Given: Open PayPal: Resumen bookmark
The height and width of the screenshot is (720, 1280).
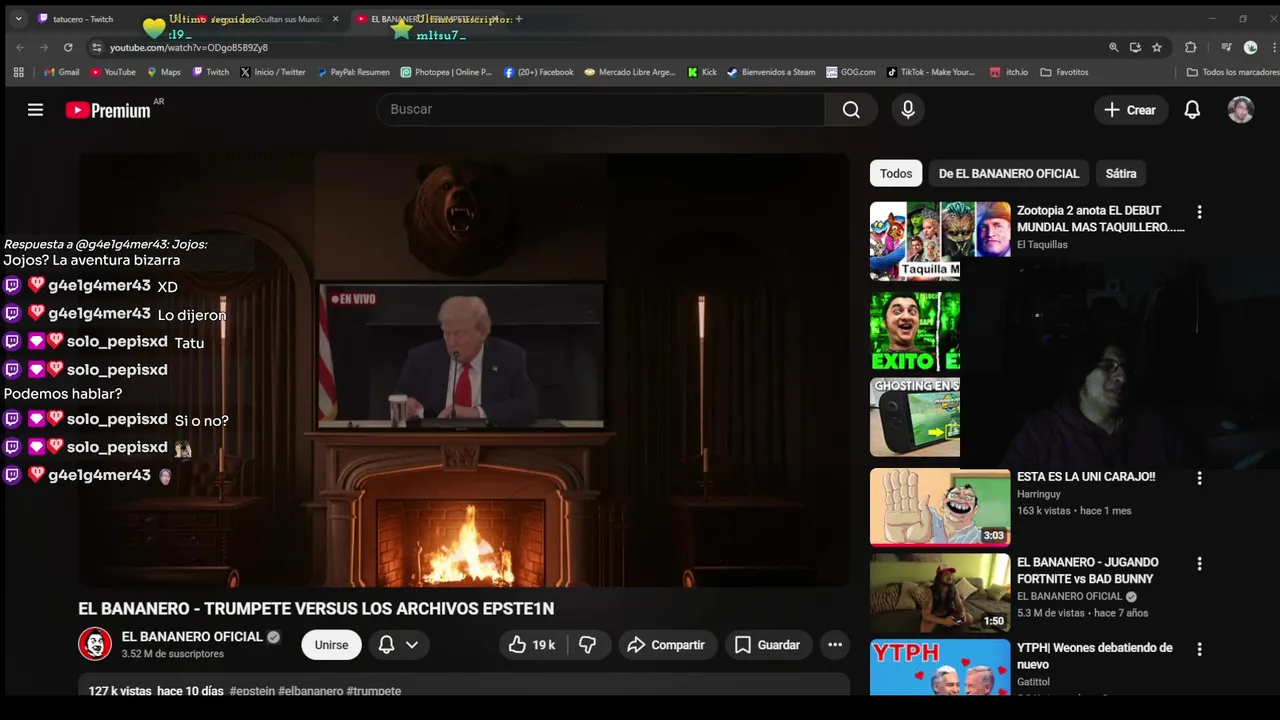Looking at the screenshot, I should (353, 72).
